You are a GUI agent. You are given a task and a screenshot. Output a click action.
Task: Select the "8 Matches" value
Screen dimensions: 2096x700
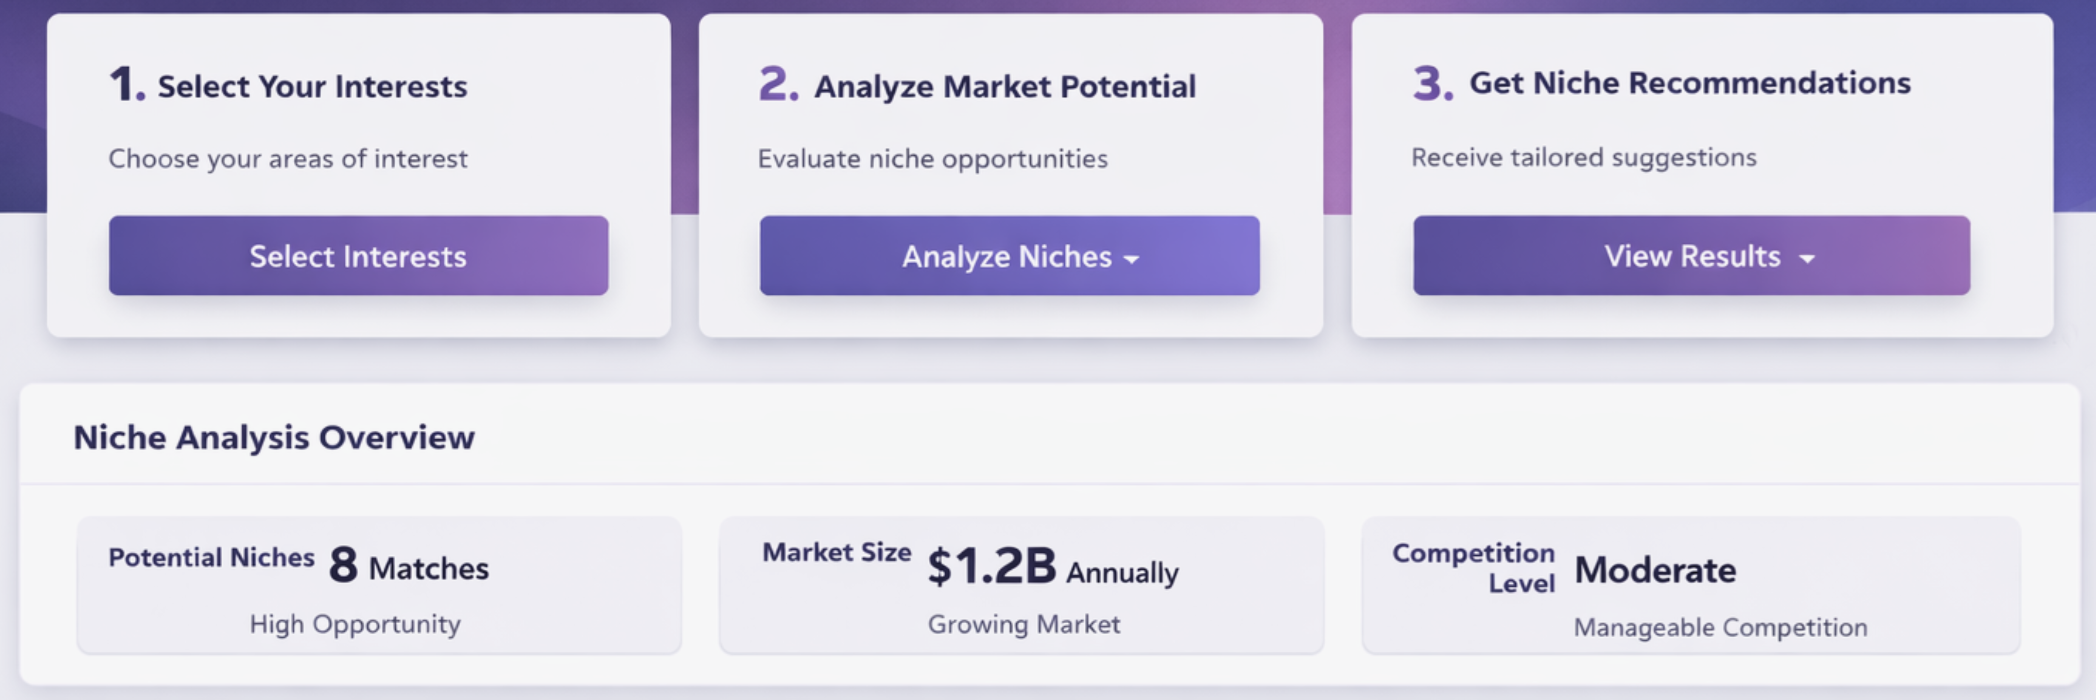(x=408, y=567)
